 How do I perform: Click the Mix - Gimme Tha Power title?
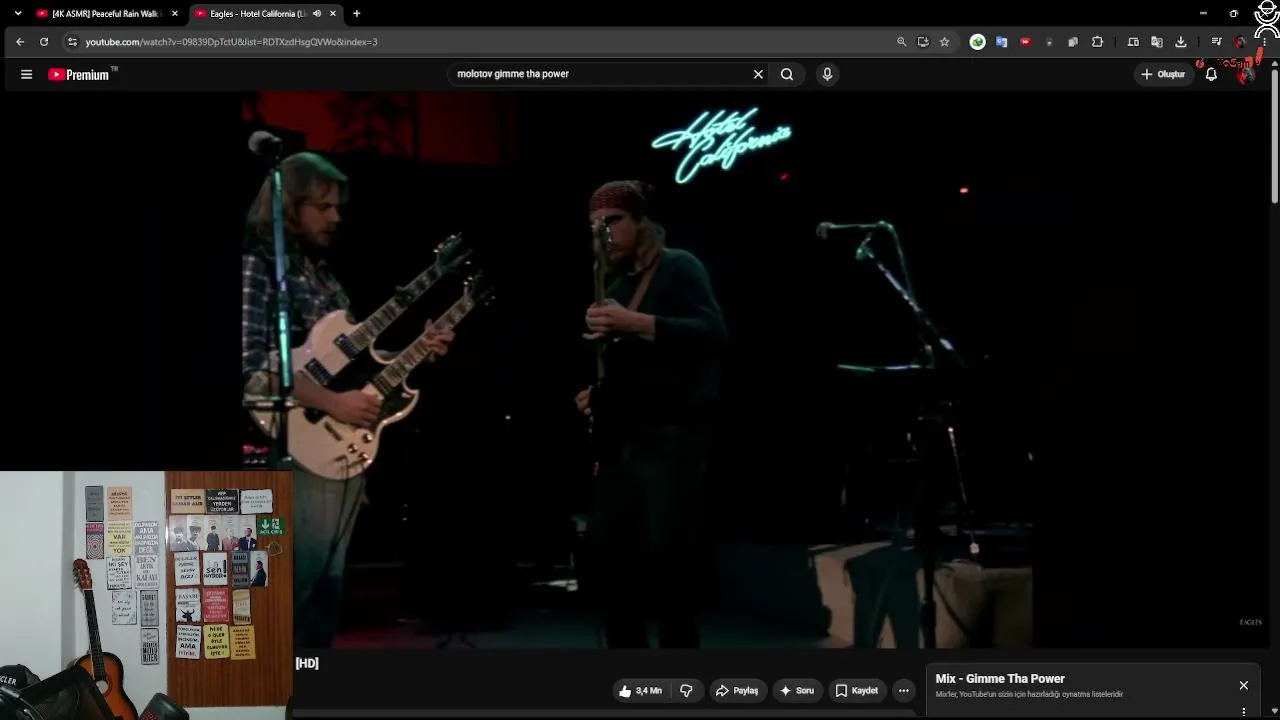pos(1000,679)
